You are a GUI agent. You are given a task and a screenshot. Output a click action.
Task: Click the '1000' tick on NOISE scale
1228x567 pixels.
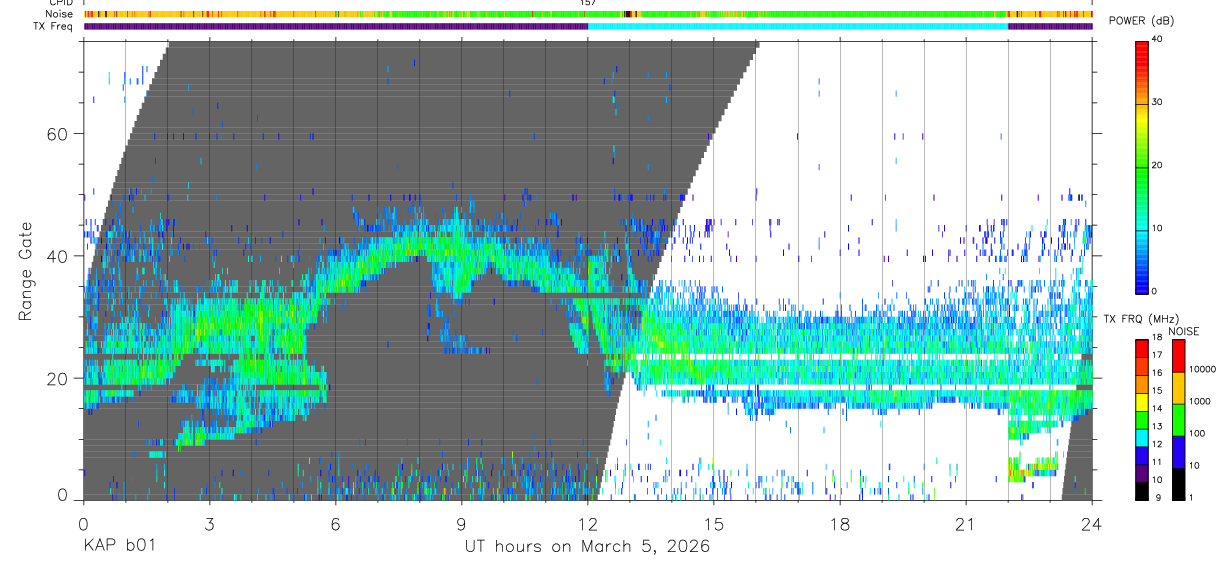tap(1200, 401)
